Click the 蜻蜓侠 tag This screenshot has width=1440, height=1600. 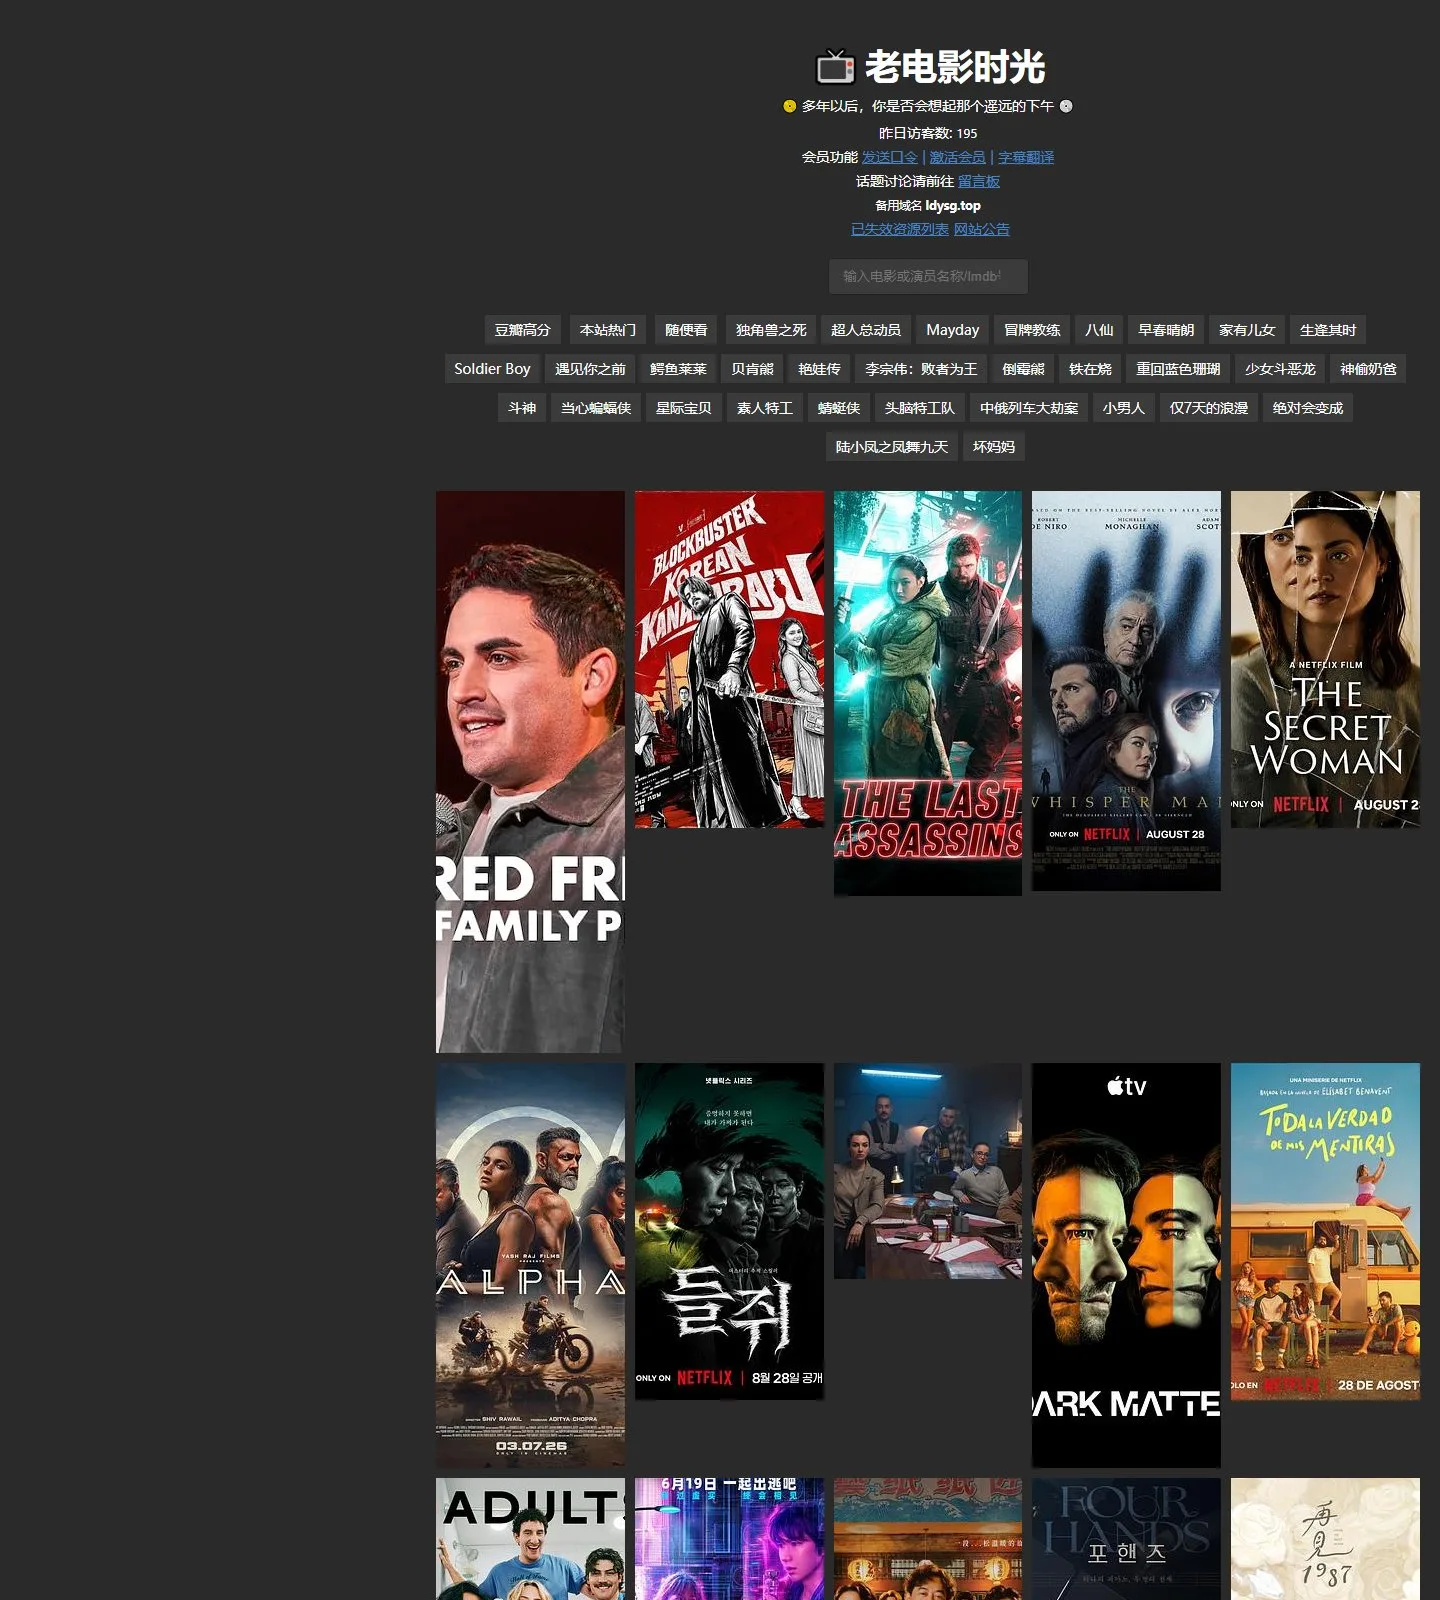pyautogui.click(x=839, y=408)
